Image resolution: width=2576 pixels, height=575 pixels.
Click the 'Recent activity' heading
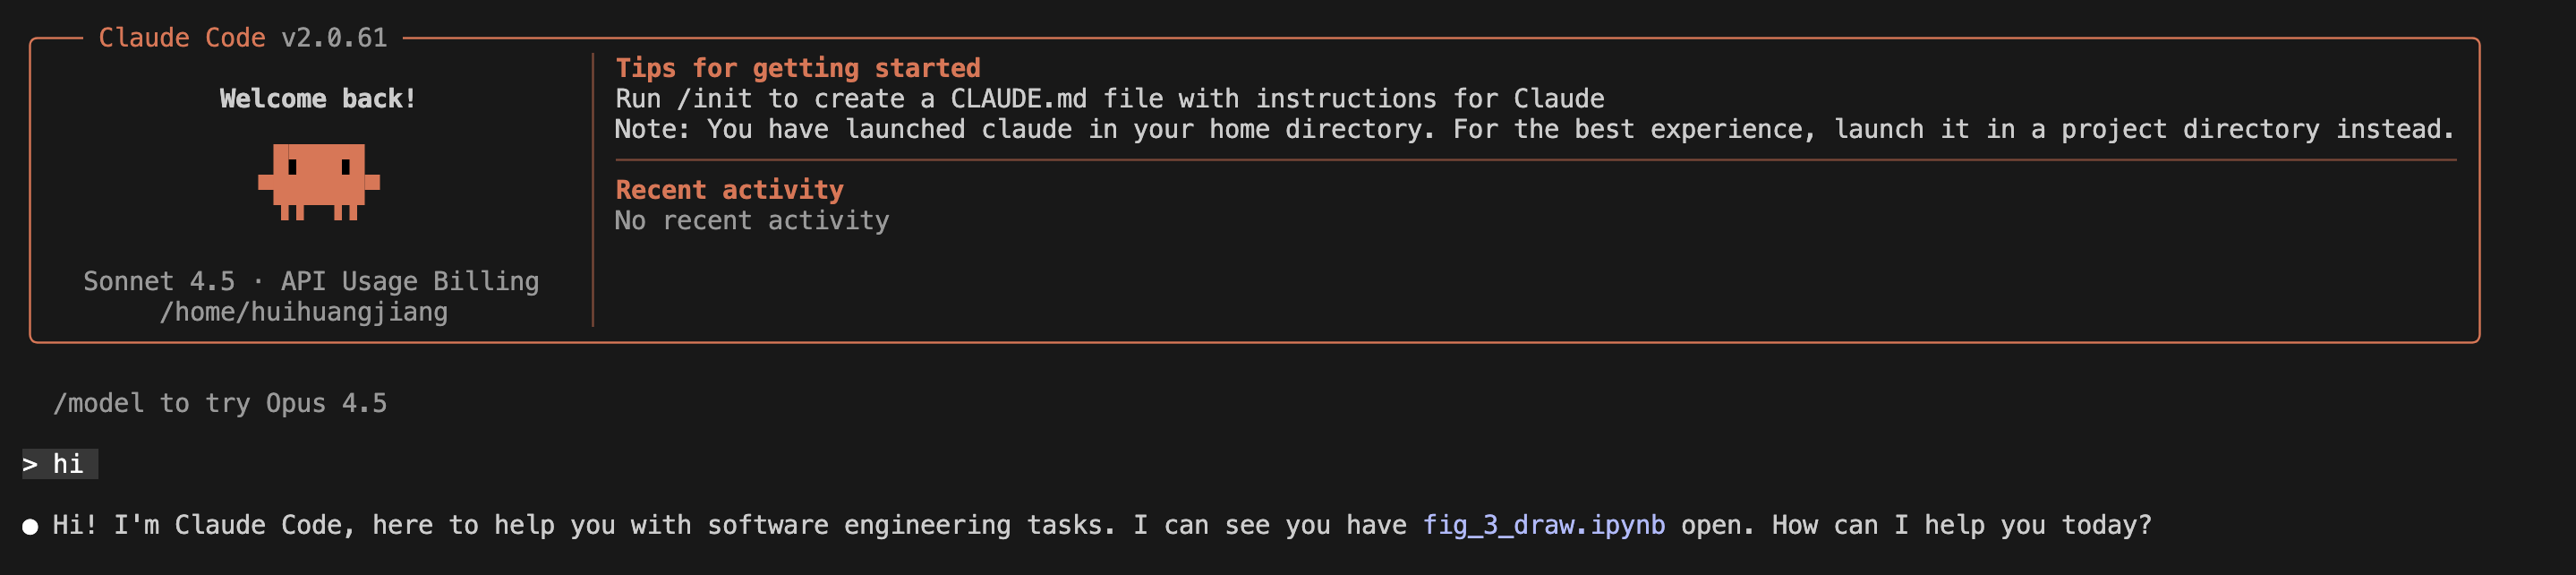730,190
